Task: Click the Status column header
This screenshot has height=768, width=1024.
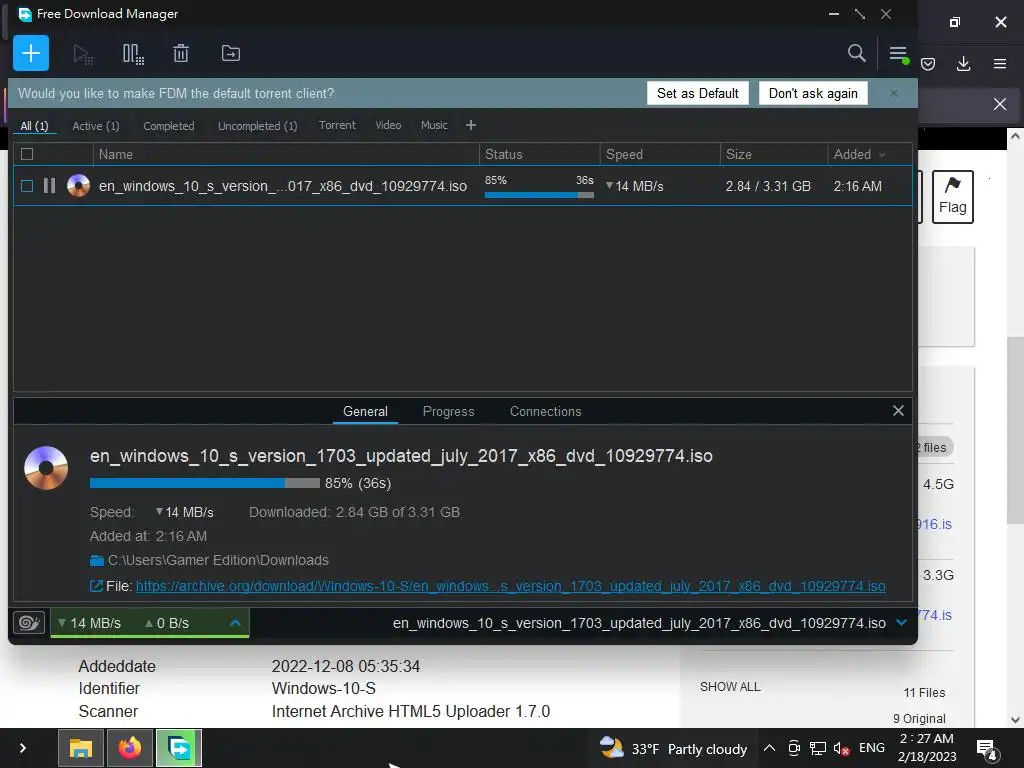Action: click(539, 154)
